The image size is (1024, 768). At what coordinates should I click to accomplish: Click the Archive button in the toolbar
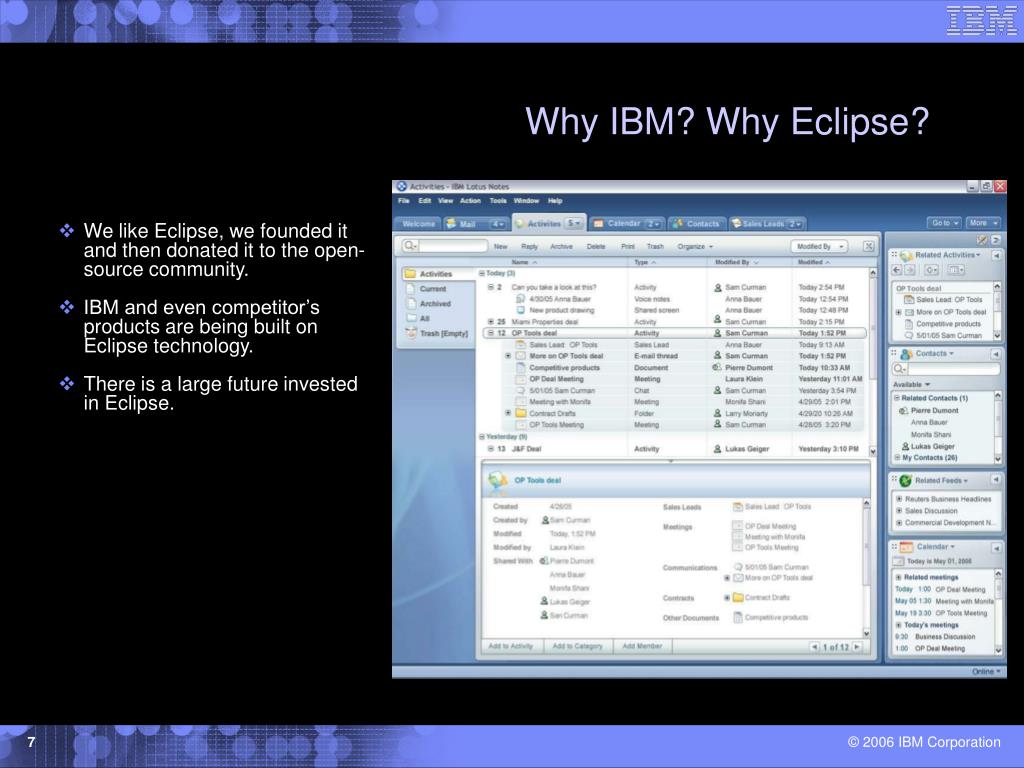pos(562,247)
